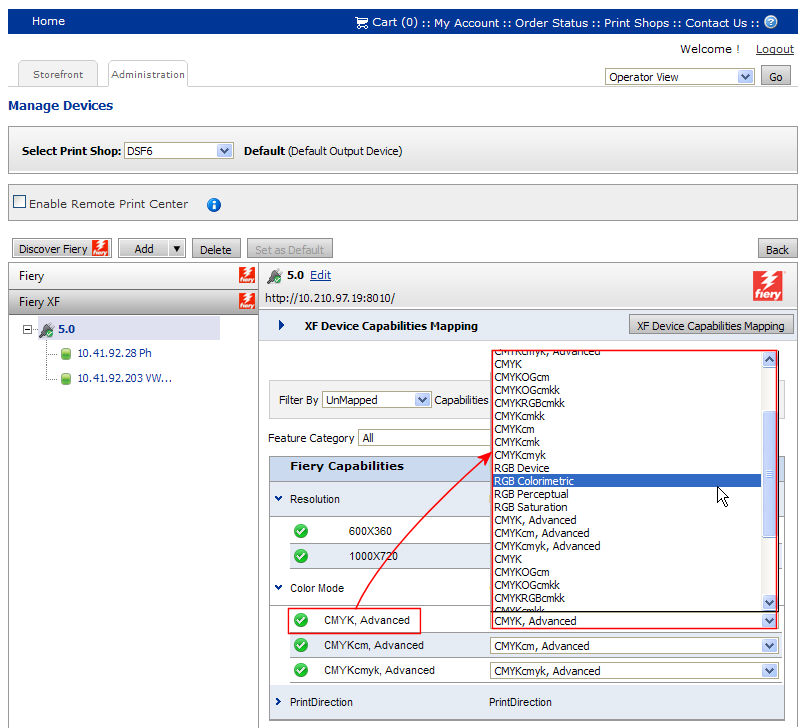This screenshot has width=805, height=728.
Task: Click the Add button
Action: 144,249
